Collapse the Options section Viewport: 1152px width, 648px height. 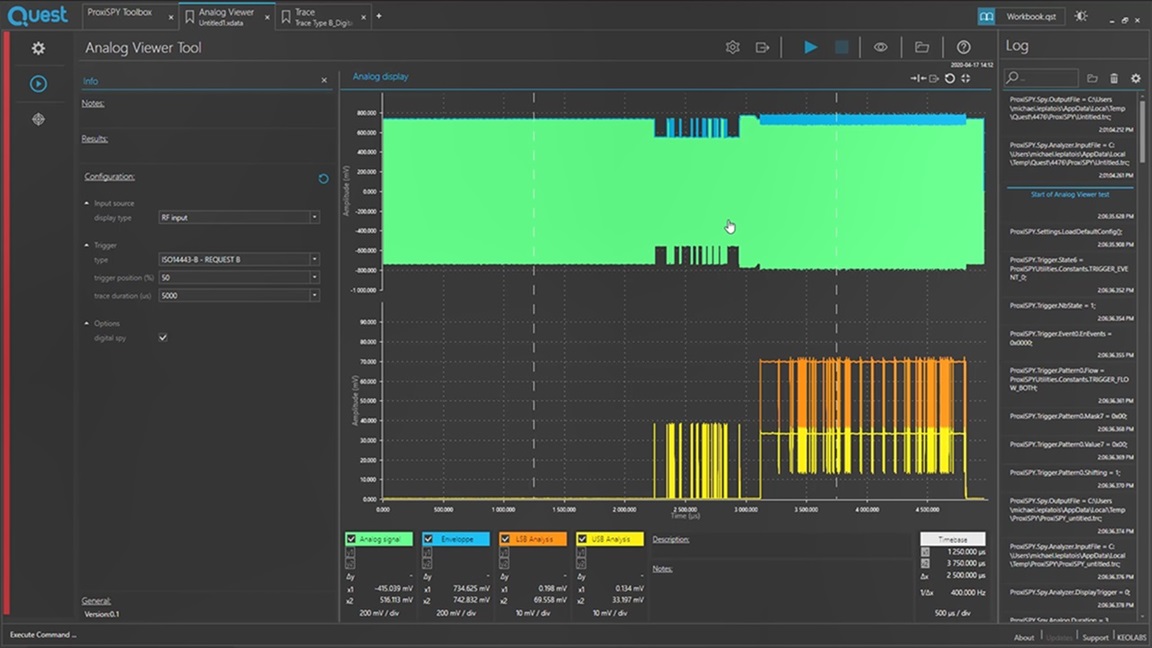click(x=87, y=323)
